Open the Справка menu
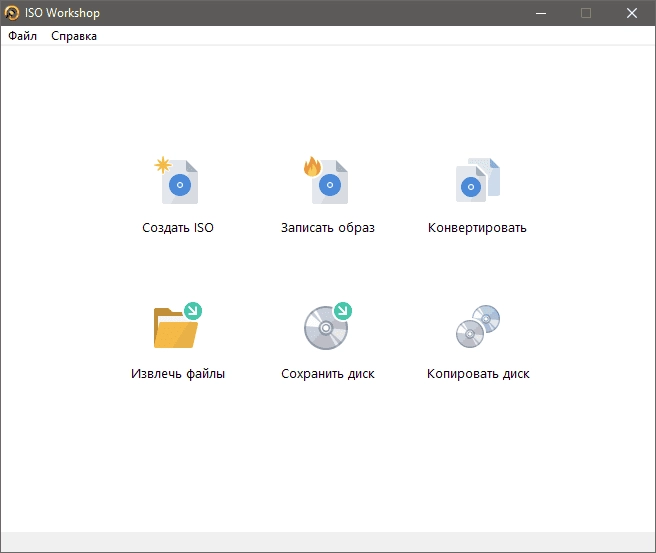 pyautogui.click(x=74, y=36)
